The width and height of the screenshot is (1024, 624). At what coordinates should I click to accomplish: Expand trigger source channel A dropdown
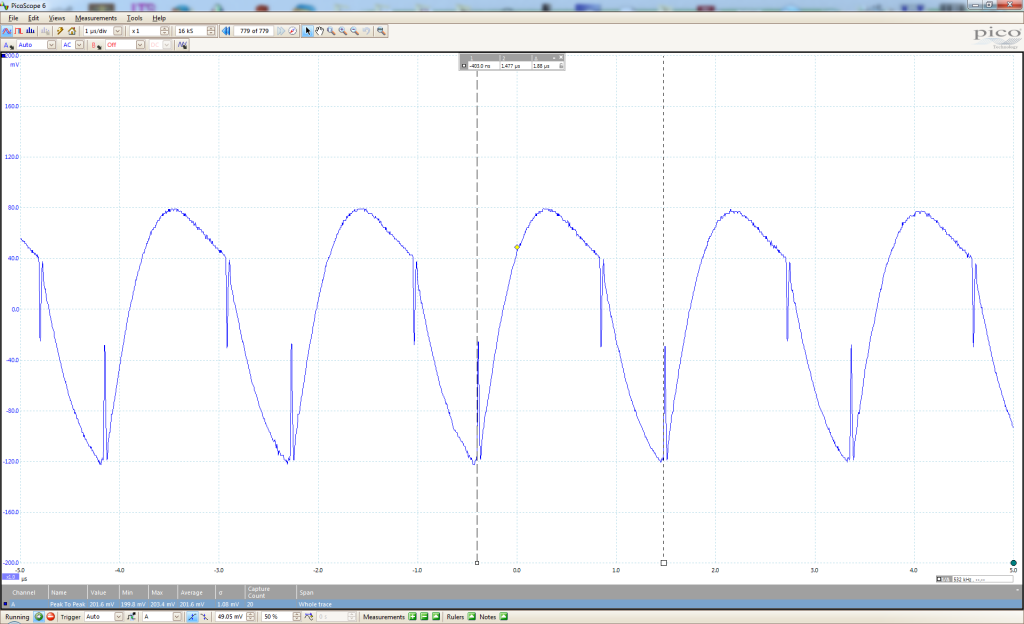(176, 617)
